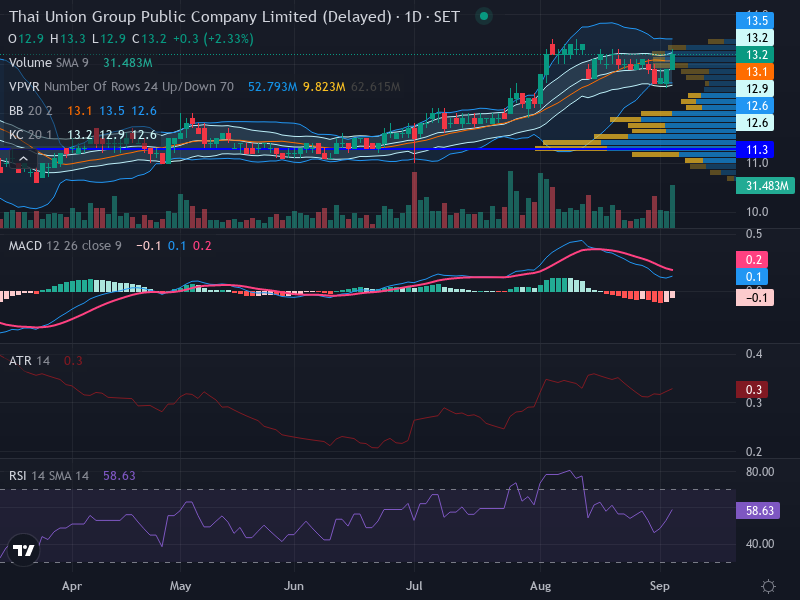Screen dimensions: 800x600
Task: Select the MACD 12 26 indicator title
Action: tap(65, 246)
